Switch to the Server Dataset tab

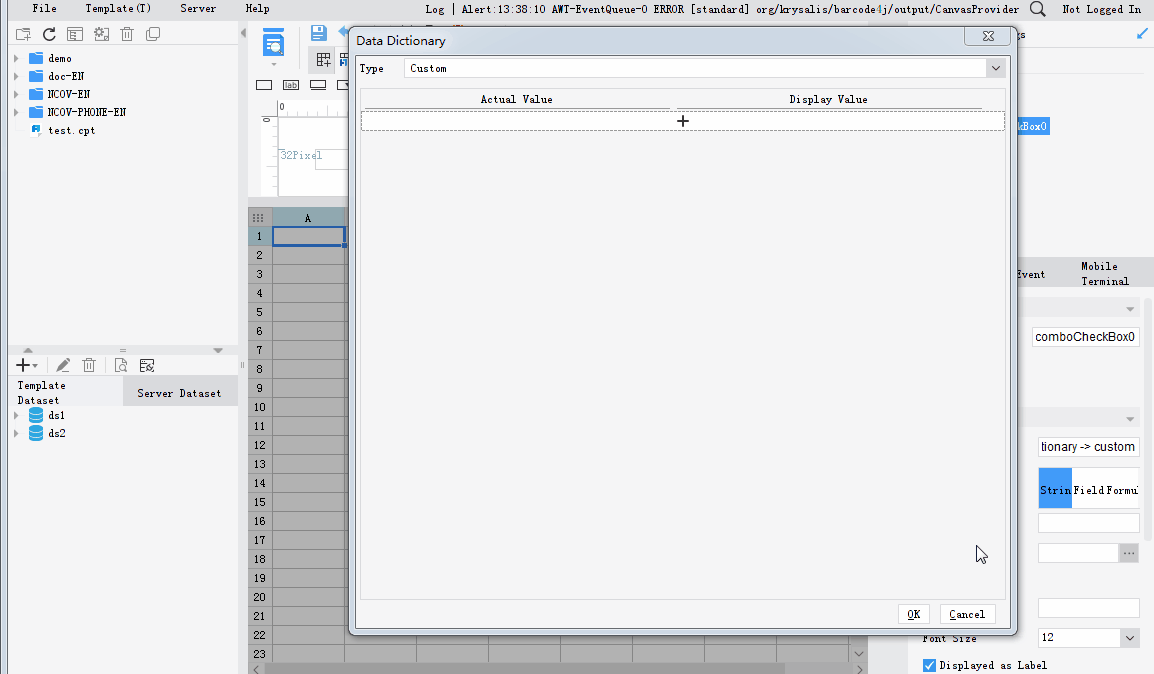[x=180, y=392]
